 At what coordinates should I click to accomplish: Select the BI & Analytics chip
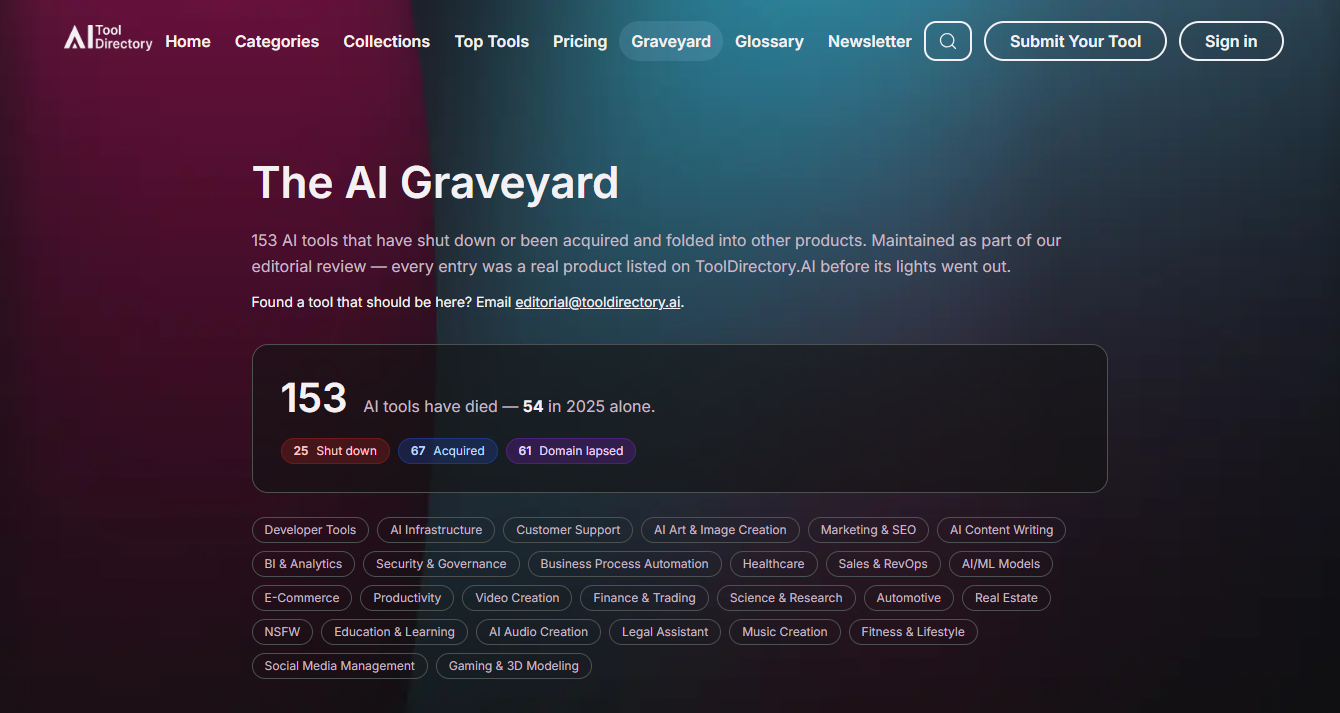[x=303, y=564]
